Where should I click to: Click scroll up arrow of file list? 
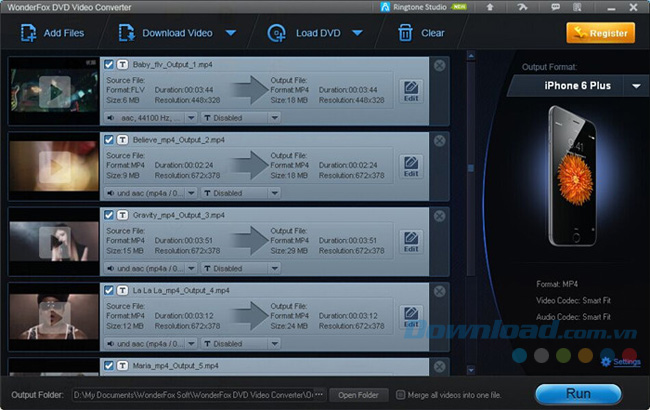tap(471, 56)
